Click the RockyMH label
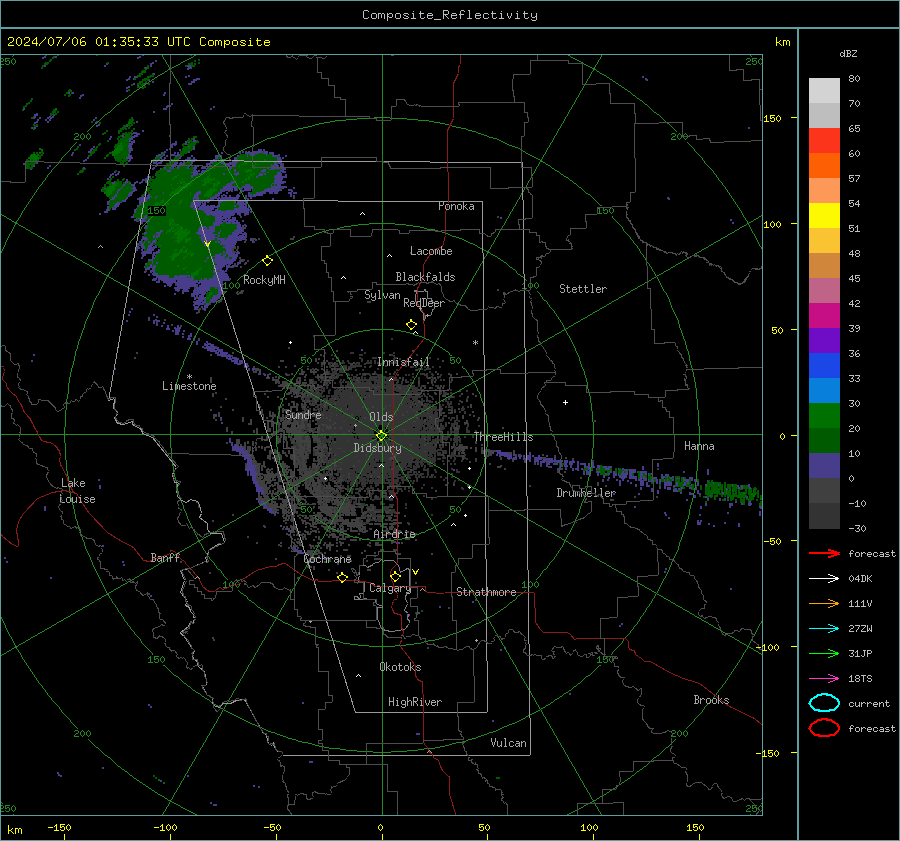This screenshot has height=841, width=900. (x=264, y=280)
